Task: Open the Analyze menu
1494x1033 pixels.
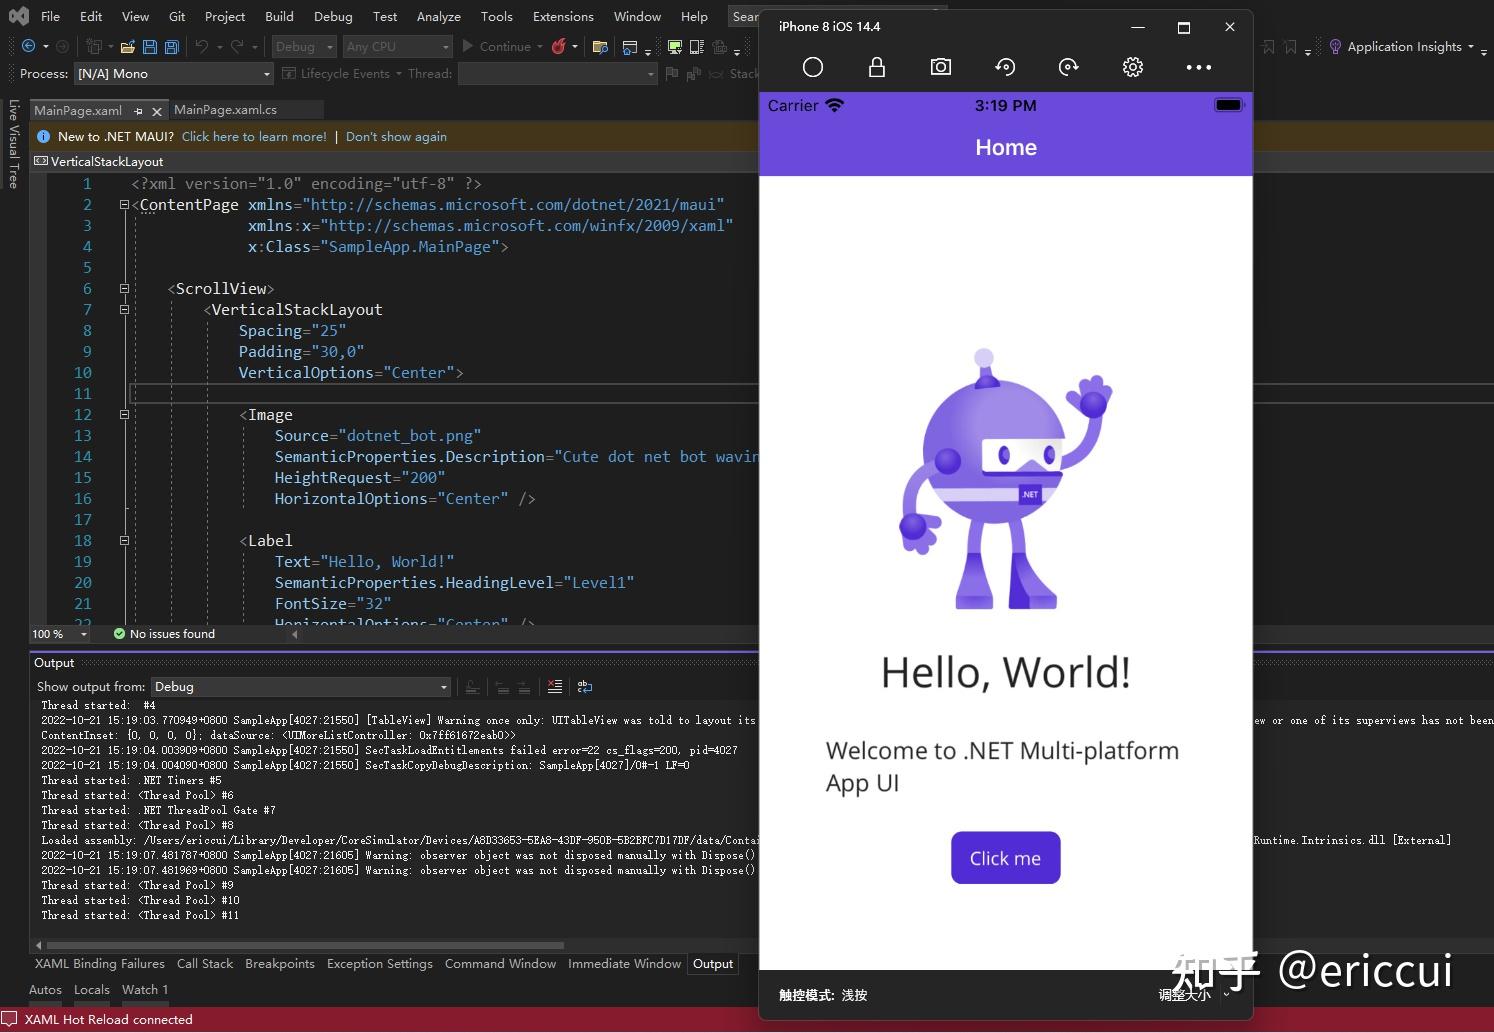Action: click(x=439, y=16)
